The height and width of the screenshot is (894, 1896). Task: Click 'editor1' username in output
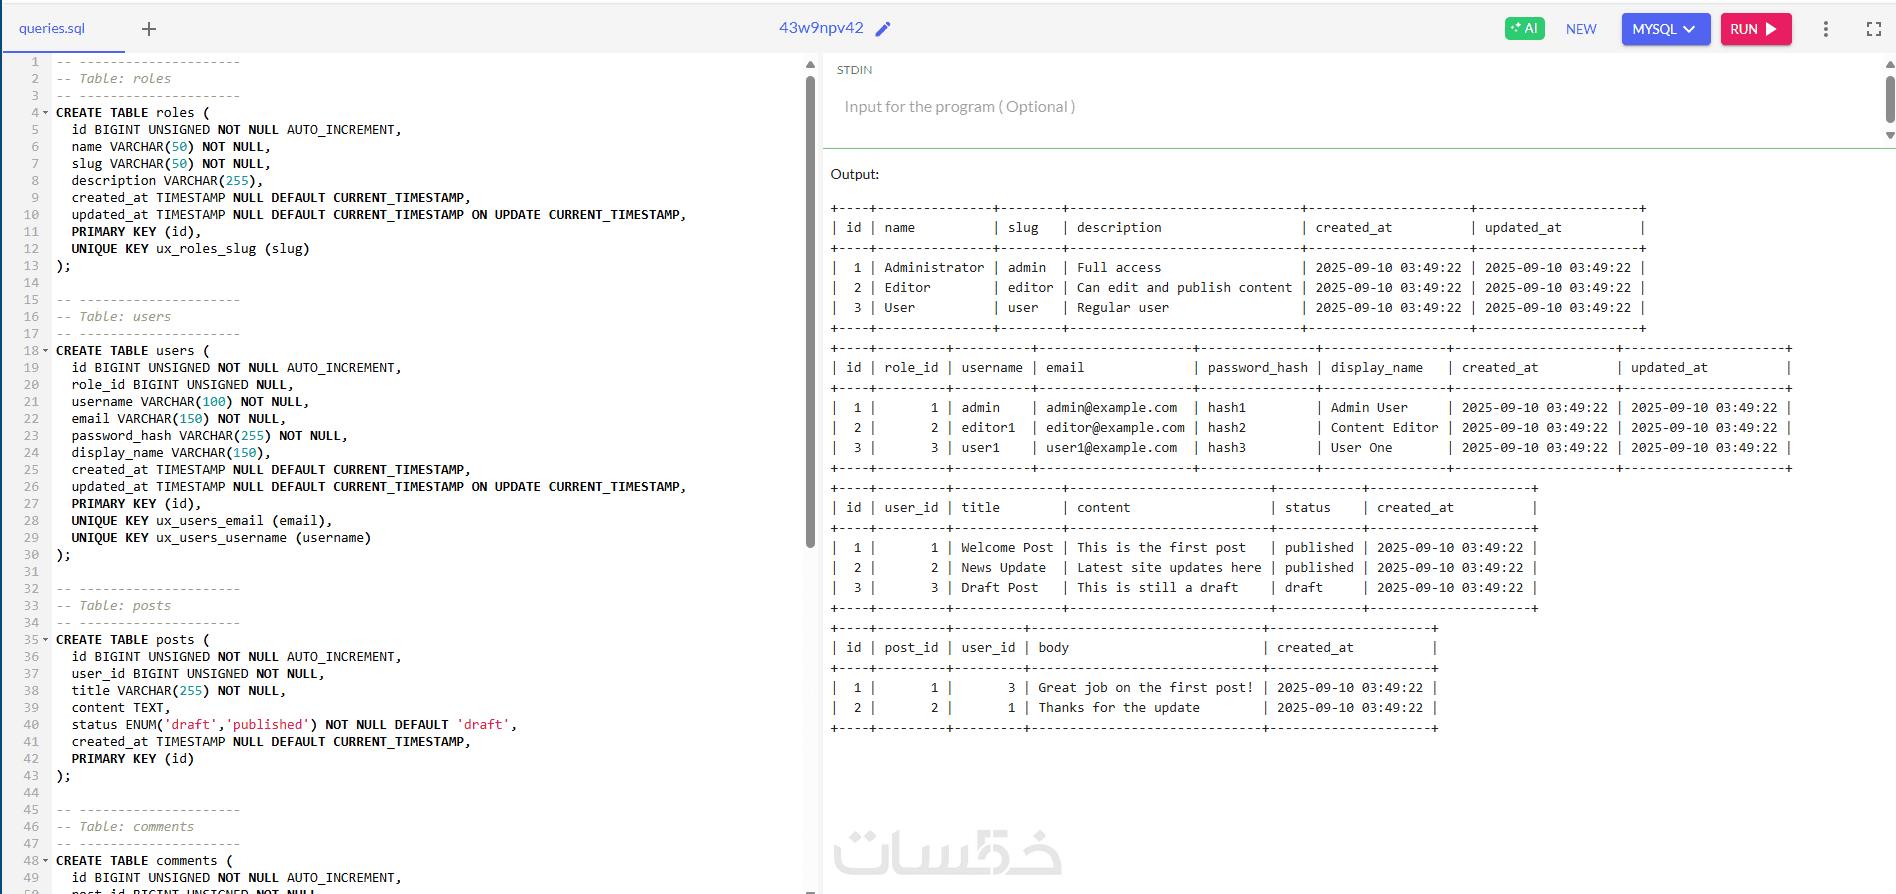click(x=988, y=428)
